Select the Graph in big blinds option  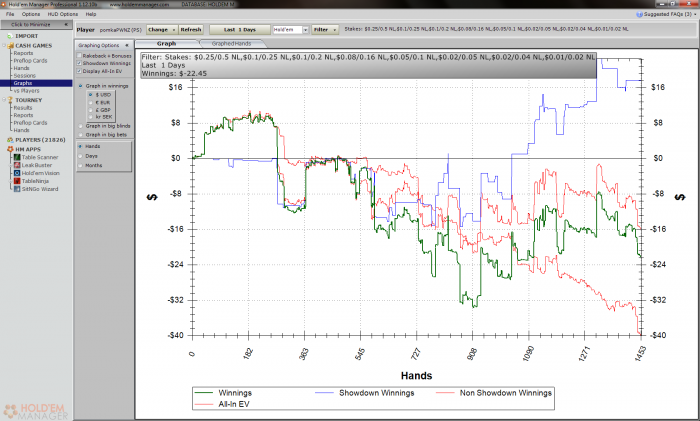click(80, 126)
